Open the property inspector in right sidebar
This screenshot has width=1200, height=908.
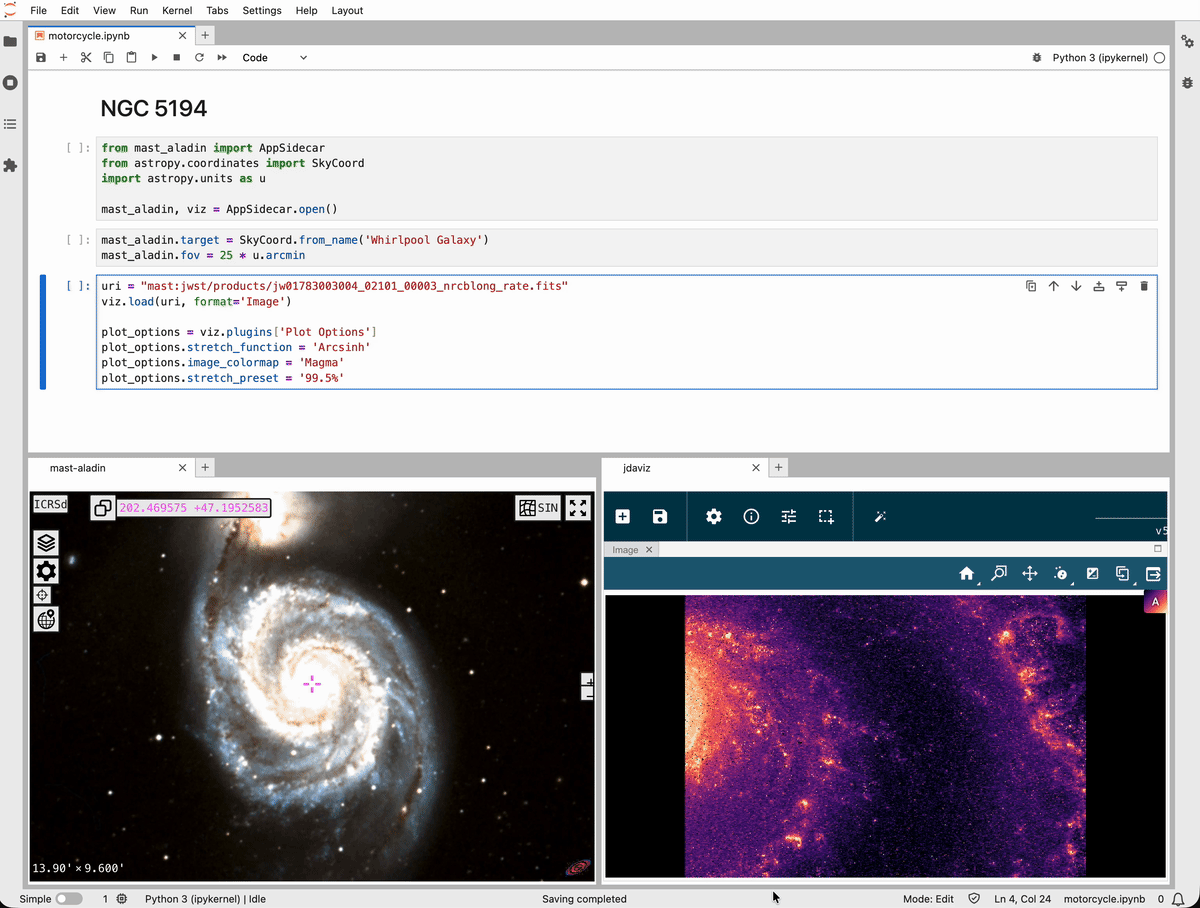click(1187, 41)
